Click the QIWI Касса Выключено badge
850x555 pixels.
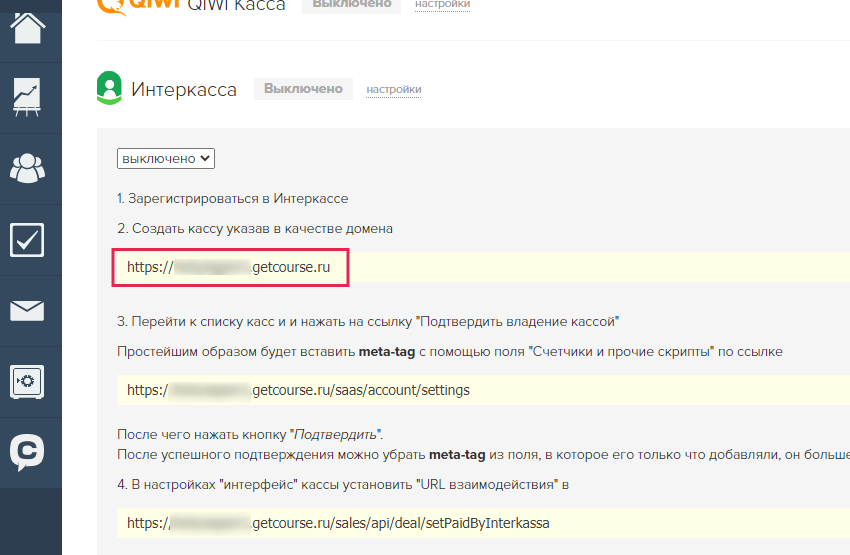coord(351,5)
